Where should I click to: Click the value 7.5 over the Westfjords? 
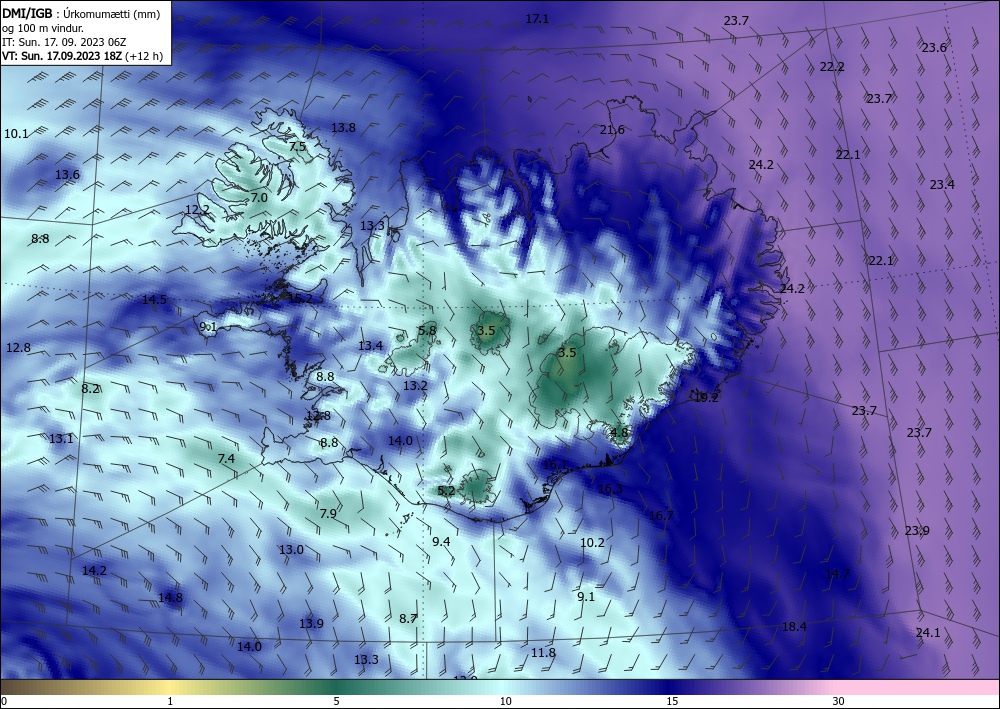[x=297, y=146]
